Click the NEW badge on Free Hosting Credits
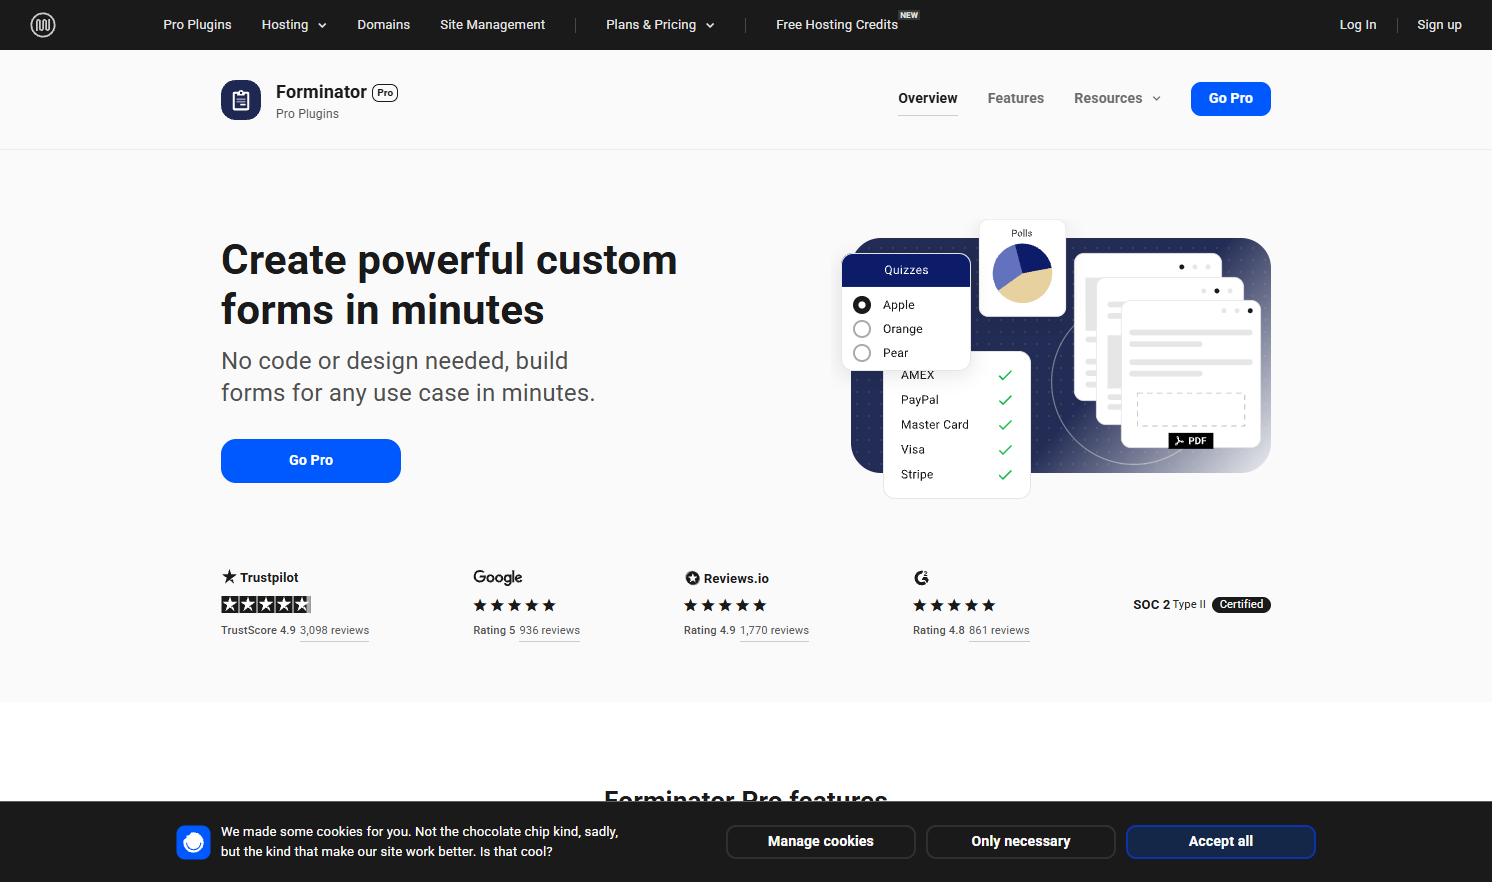 pos(909,15)
